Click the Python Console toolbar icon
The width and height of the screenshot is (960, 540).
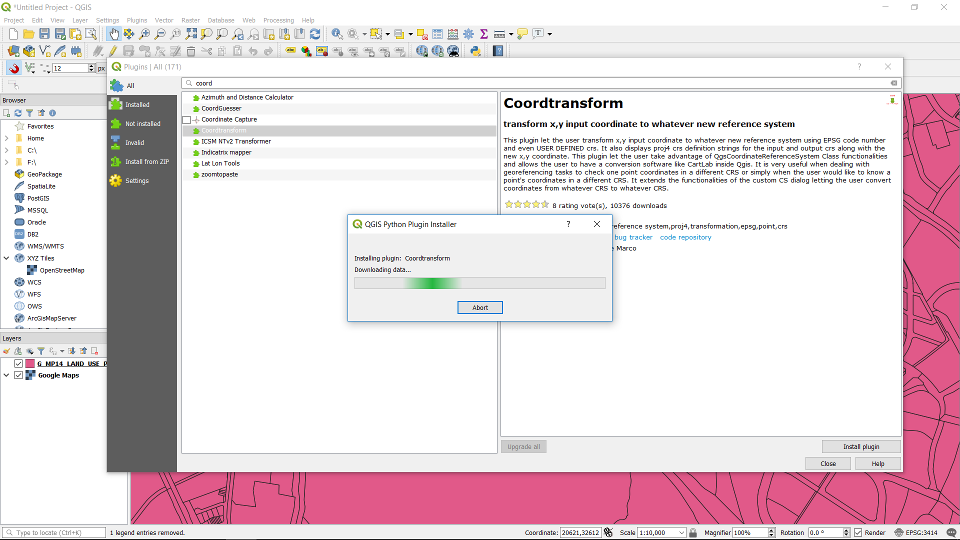(475, 50)
